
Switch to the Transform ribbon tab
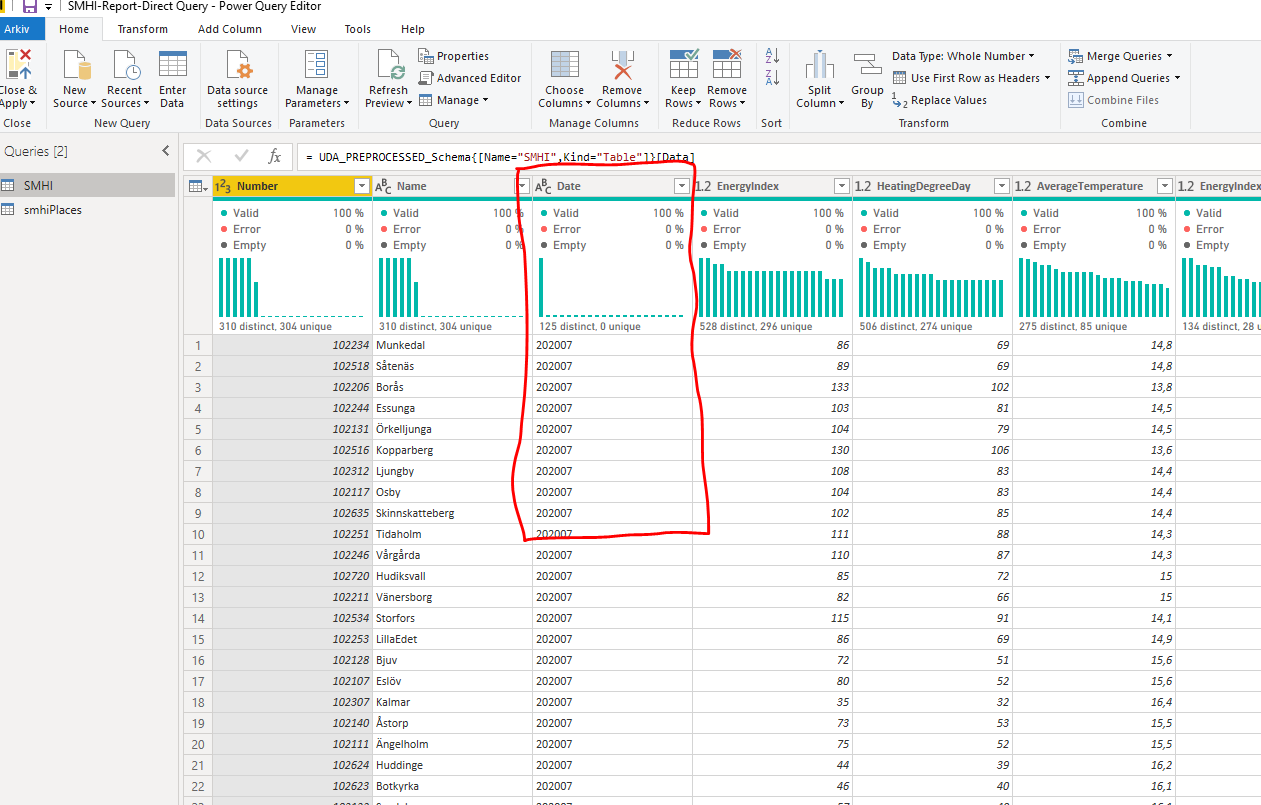143,29
